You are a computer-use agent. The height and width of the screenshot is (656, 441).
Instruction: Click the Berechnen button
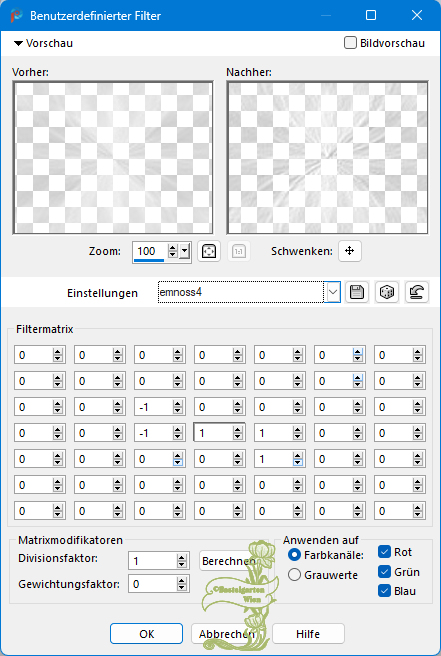228,561
